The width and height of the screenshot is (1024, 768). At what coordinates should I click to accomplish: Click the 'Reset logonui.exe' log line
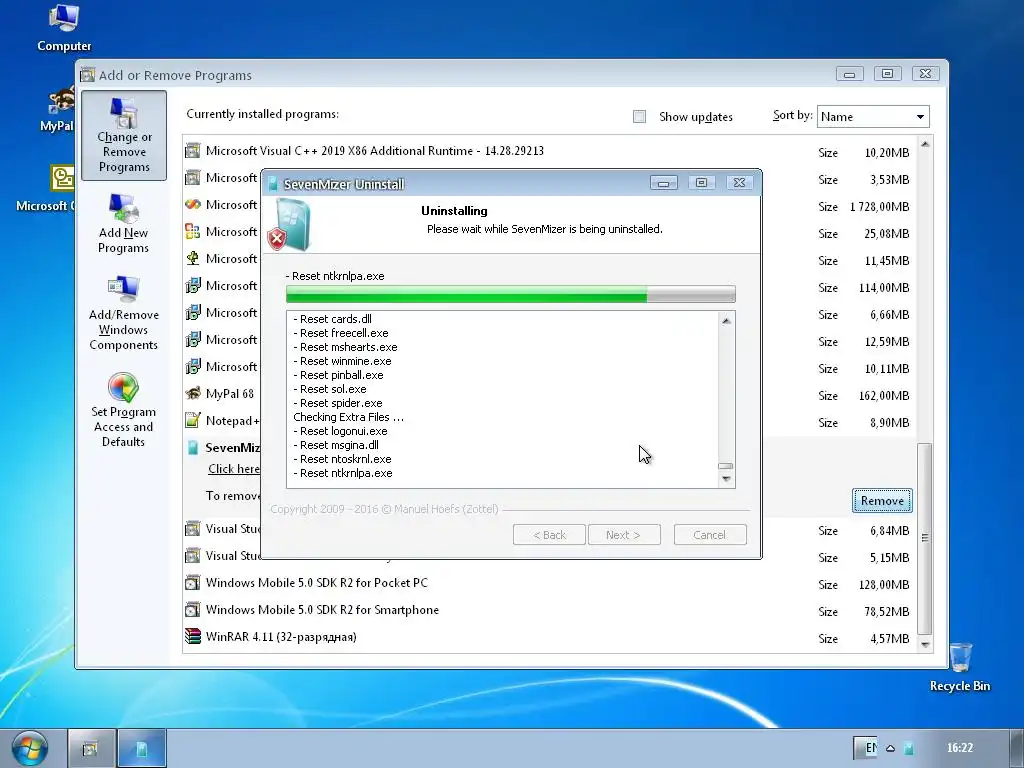340,431
